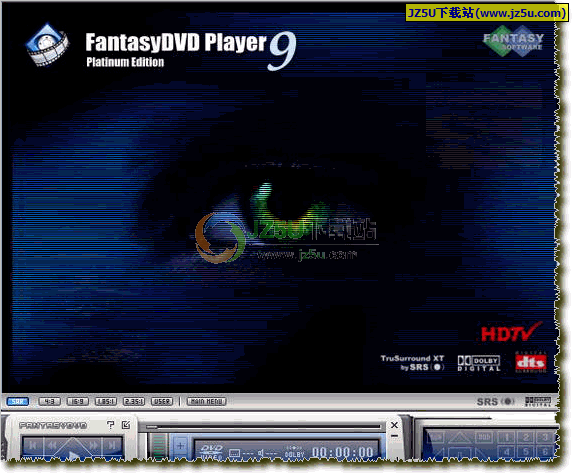Click the top-left navigation panel button
The width and height of the screenshot is (572, 474).
(x=436, y=437)
